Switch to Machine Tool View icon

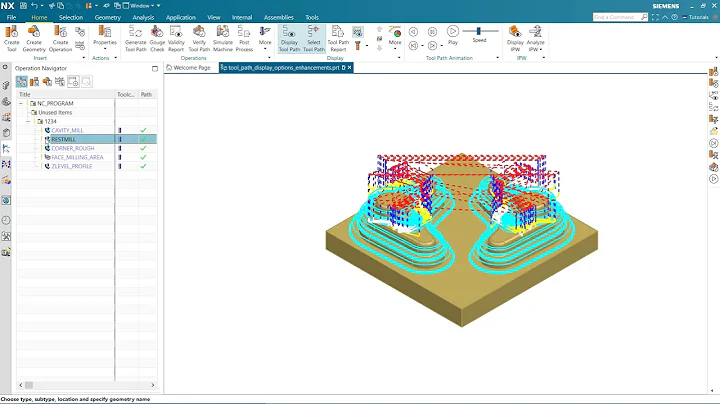(34, 82)
